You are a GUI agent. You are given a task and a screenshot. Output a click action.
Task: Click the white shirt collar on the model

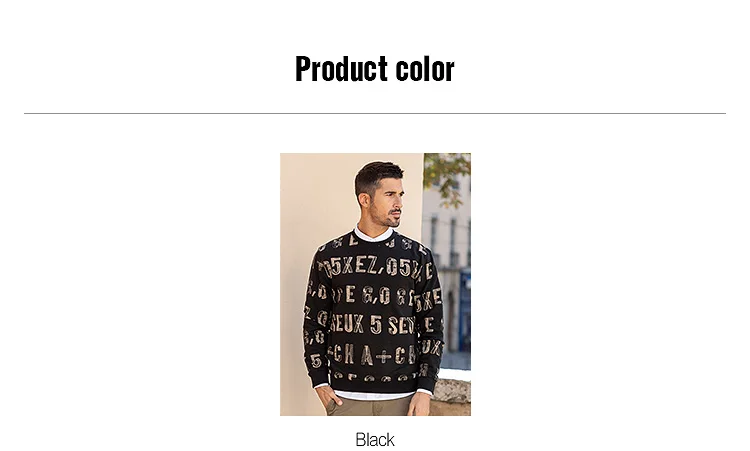(x=373, y=234)
